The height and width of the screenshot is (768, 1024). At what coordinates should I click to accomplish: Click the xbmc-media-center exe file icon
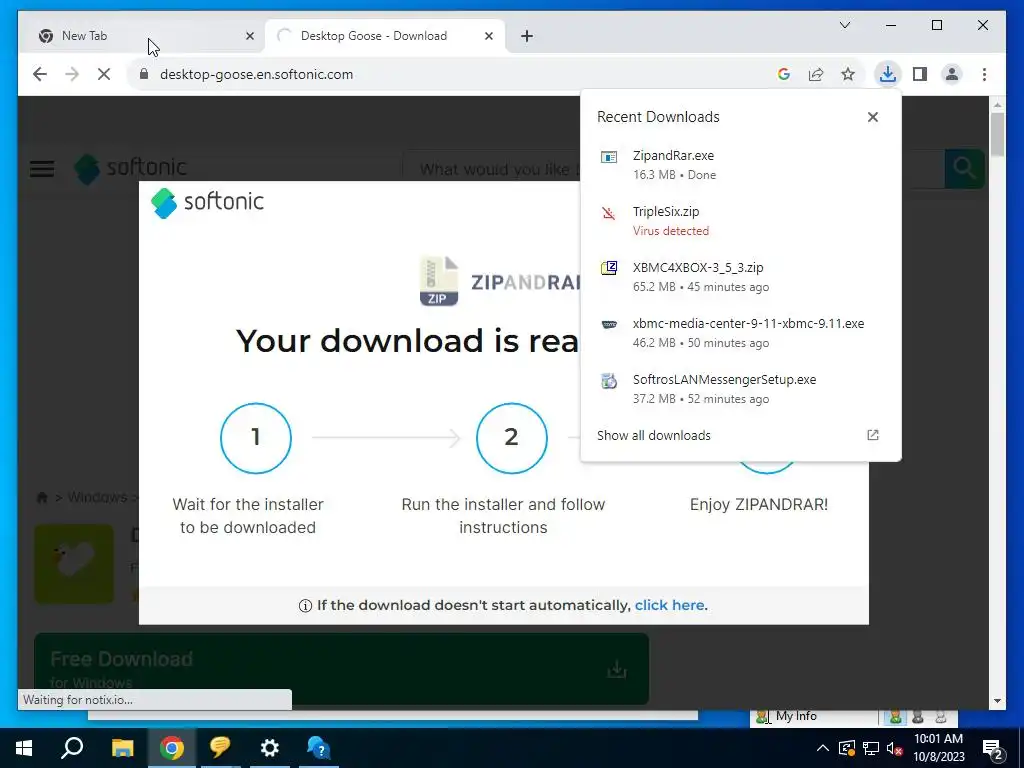coord(609,324)
